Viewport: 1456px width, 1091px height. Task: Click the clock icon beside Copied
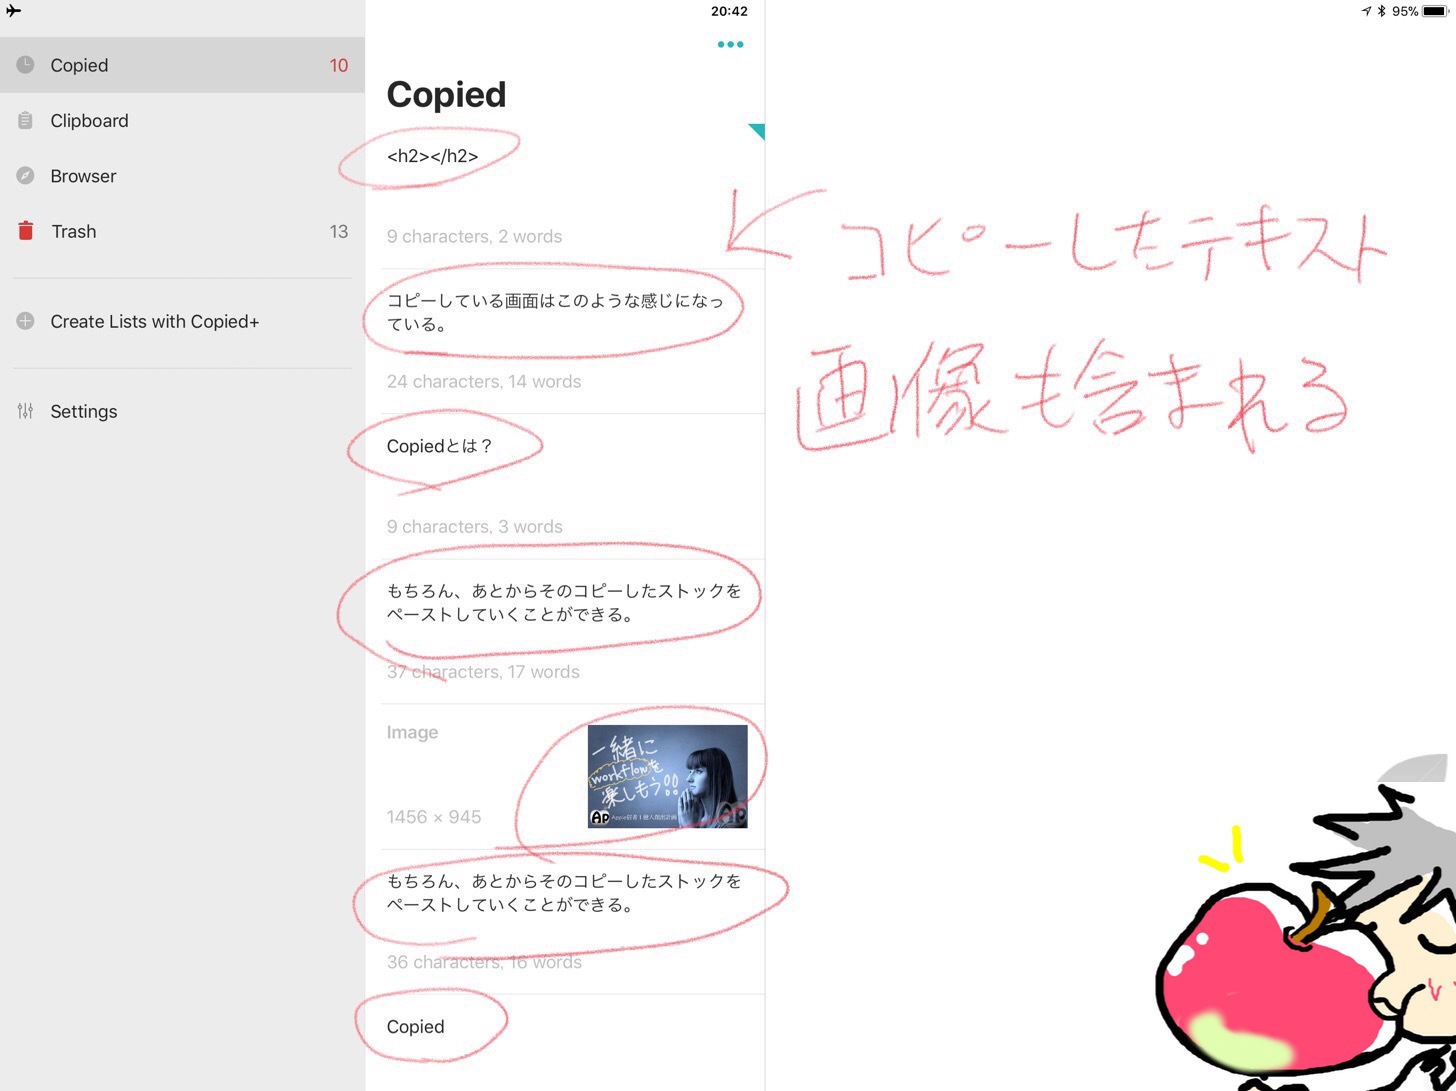click(26, 65)
